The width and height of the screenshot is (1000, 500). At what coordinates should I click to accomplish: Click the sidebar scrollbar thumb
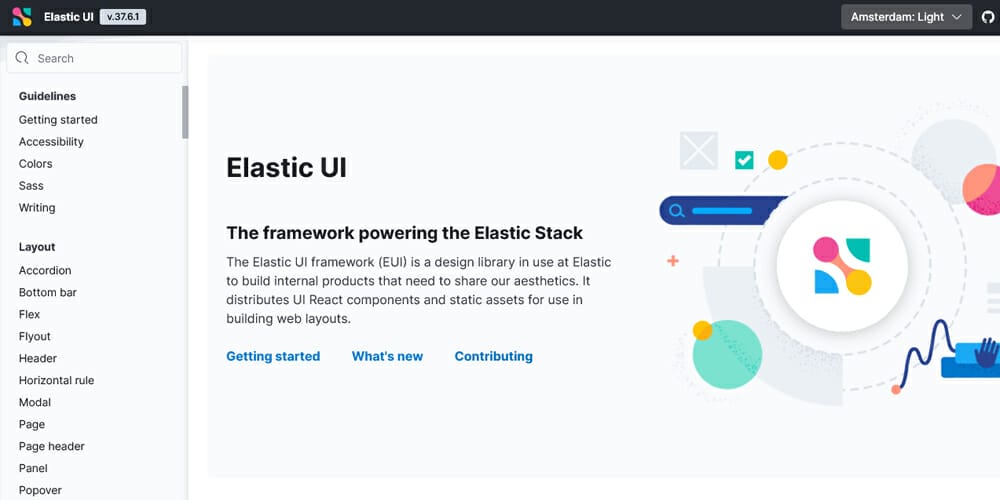coord(185,112)
